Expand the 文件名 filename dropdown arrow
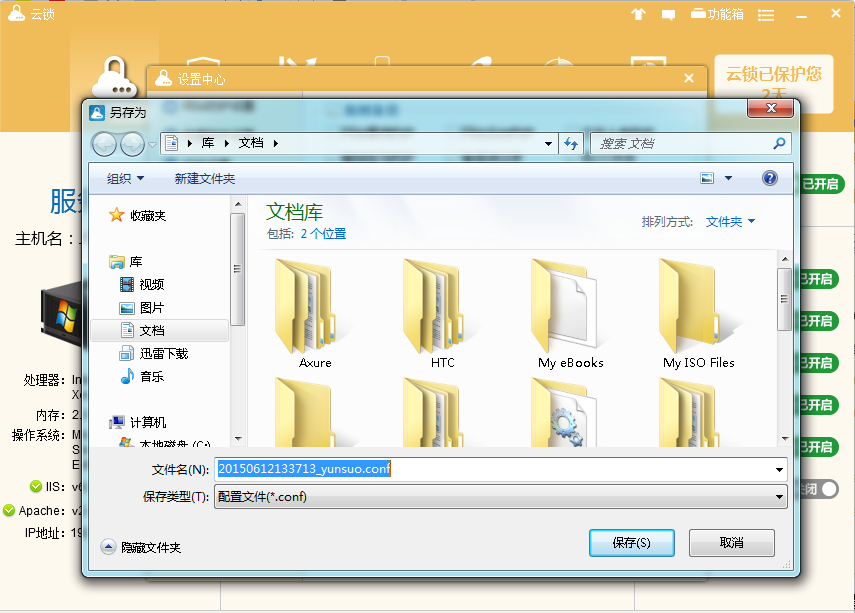 778,468
